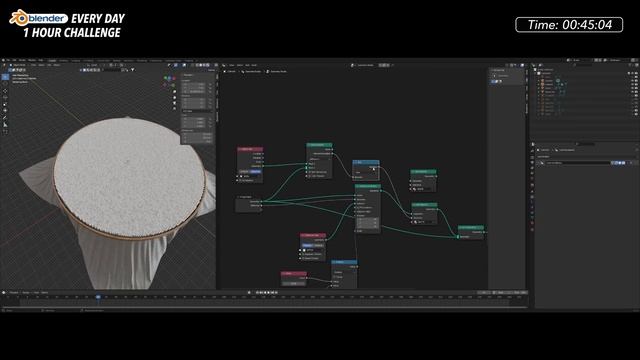The height and width of the screenshot is (360, 640).
Task: Open the Window menu
Action: (32, 60)
